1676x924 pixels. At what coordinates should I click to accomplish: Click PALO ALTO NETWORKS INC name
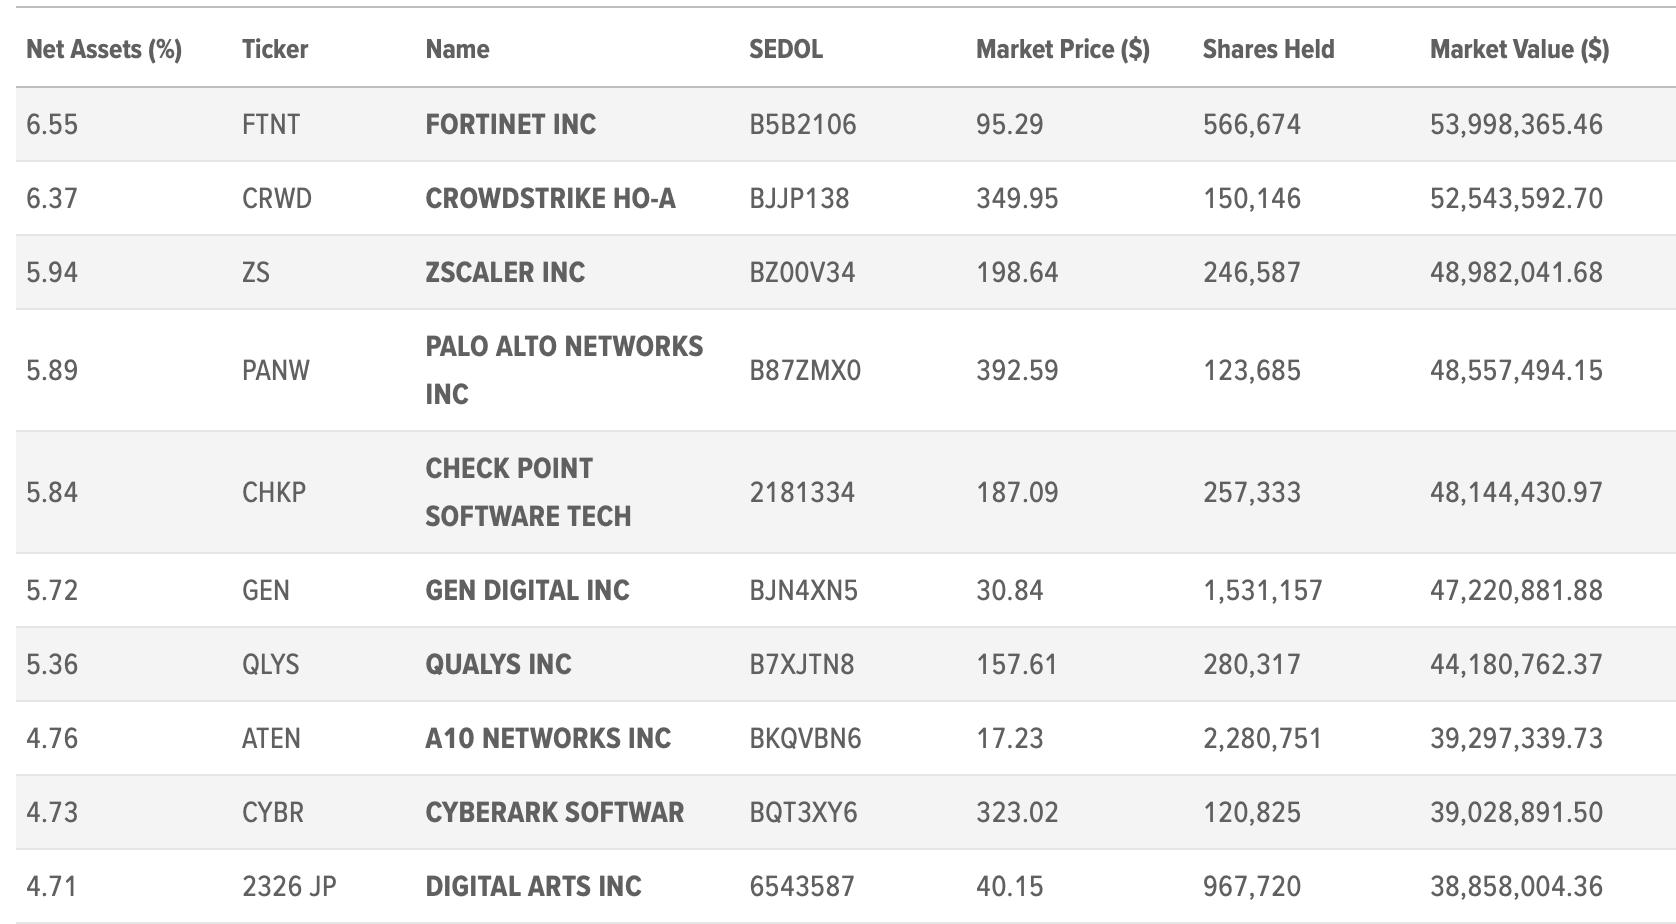(564, 370)
